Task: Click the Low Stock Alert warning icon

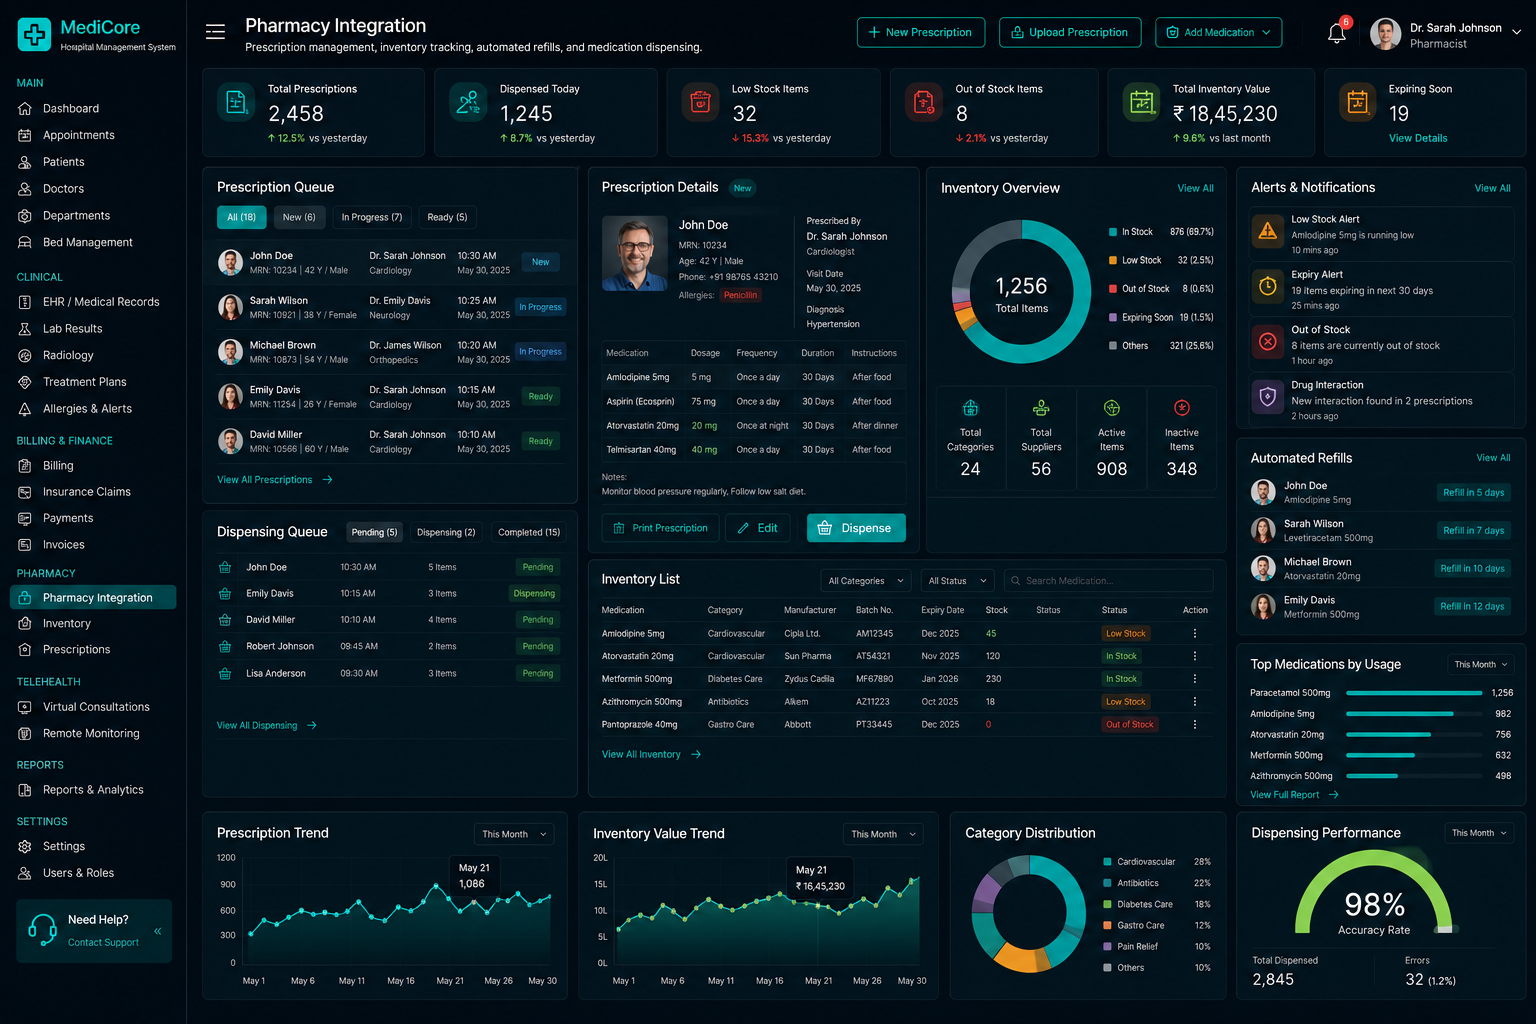Action: pyautogui.click(x=1268, y=231)
